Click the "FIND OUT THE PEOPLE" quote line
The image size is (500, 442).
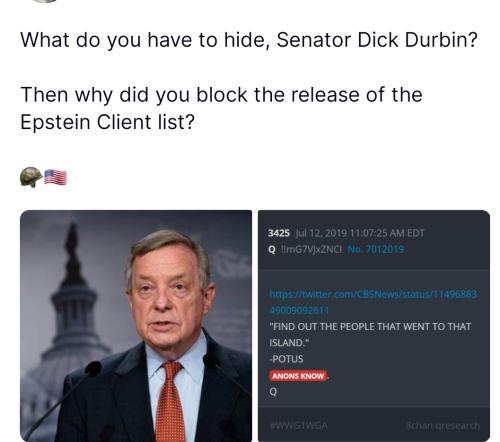[x=370, y=326]
